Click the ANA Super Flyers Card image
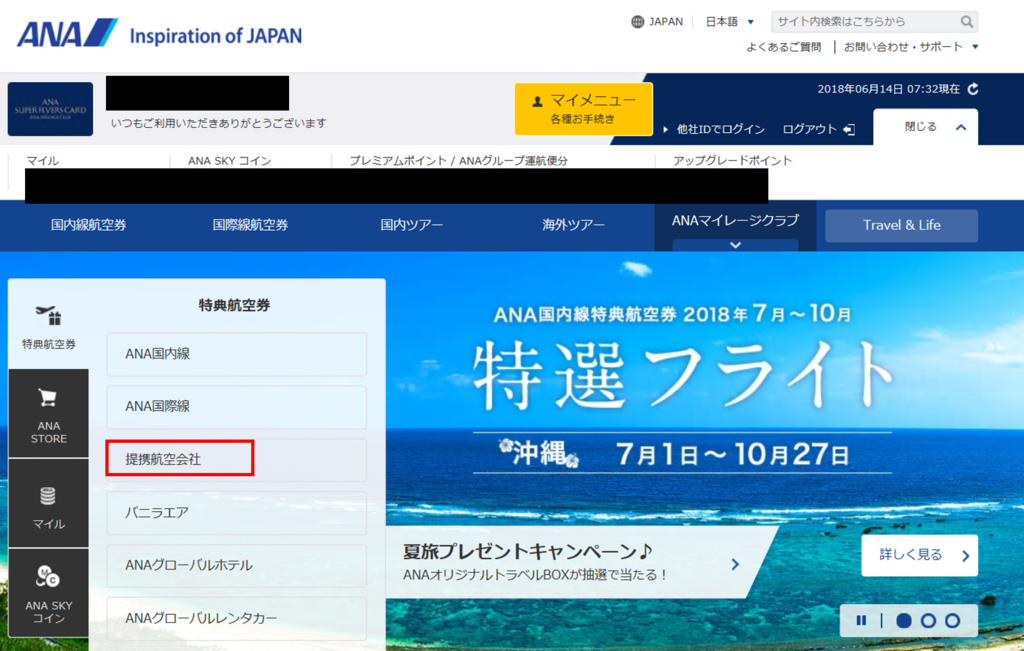Image resolution: width=1024 pixels, height=651 pixels. point(50,109)
